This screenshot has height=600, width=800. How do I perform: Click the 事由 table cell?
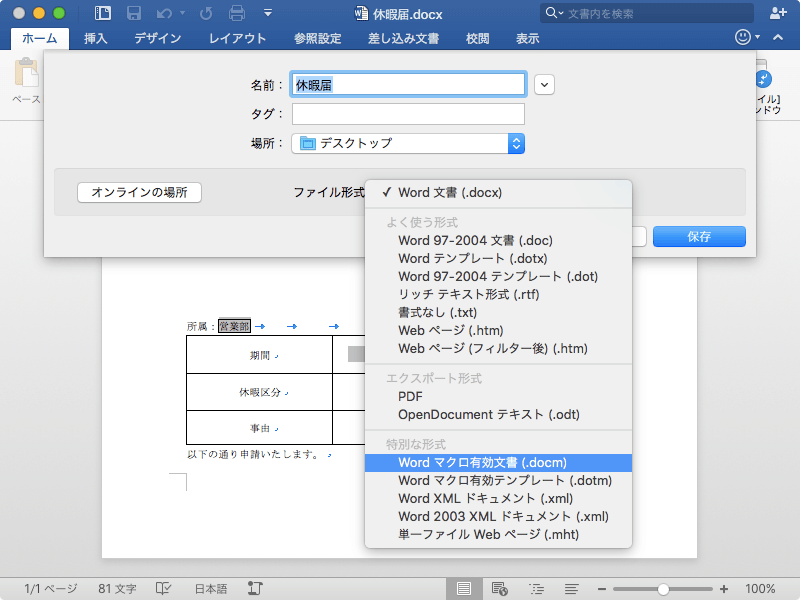pos(260,428)
